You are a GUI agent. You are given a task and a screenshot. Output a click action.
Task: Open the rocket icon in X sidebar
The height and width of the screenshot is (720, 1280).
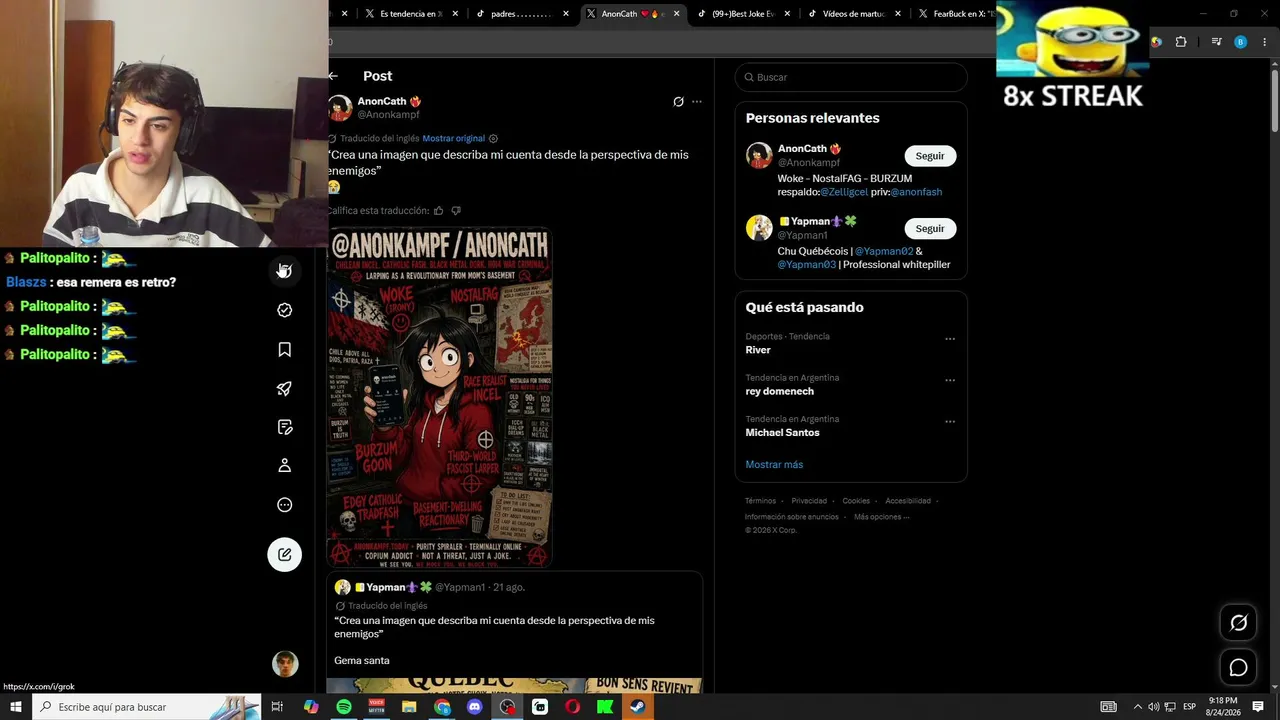tap(285, 388)
